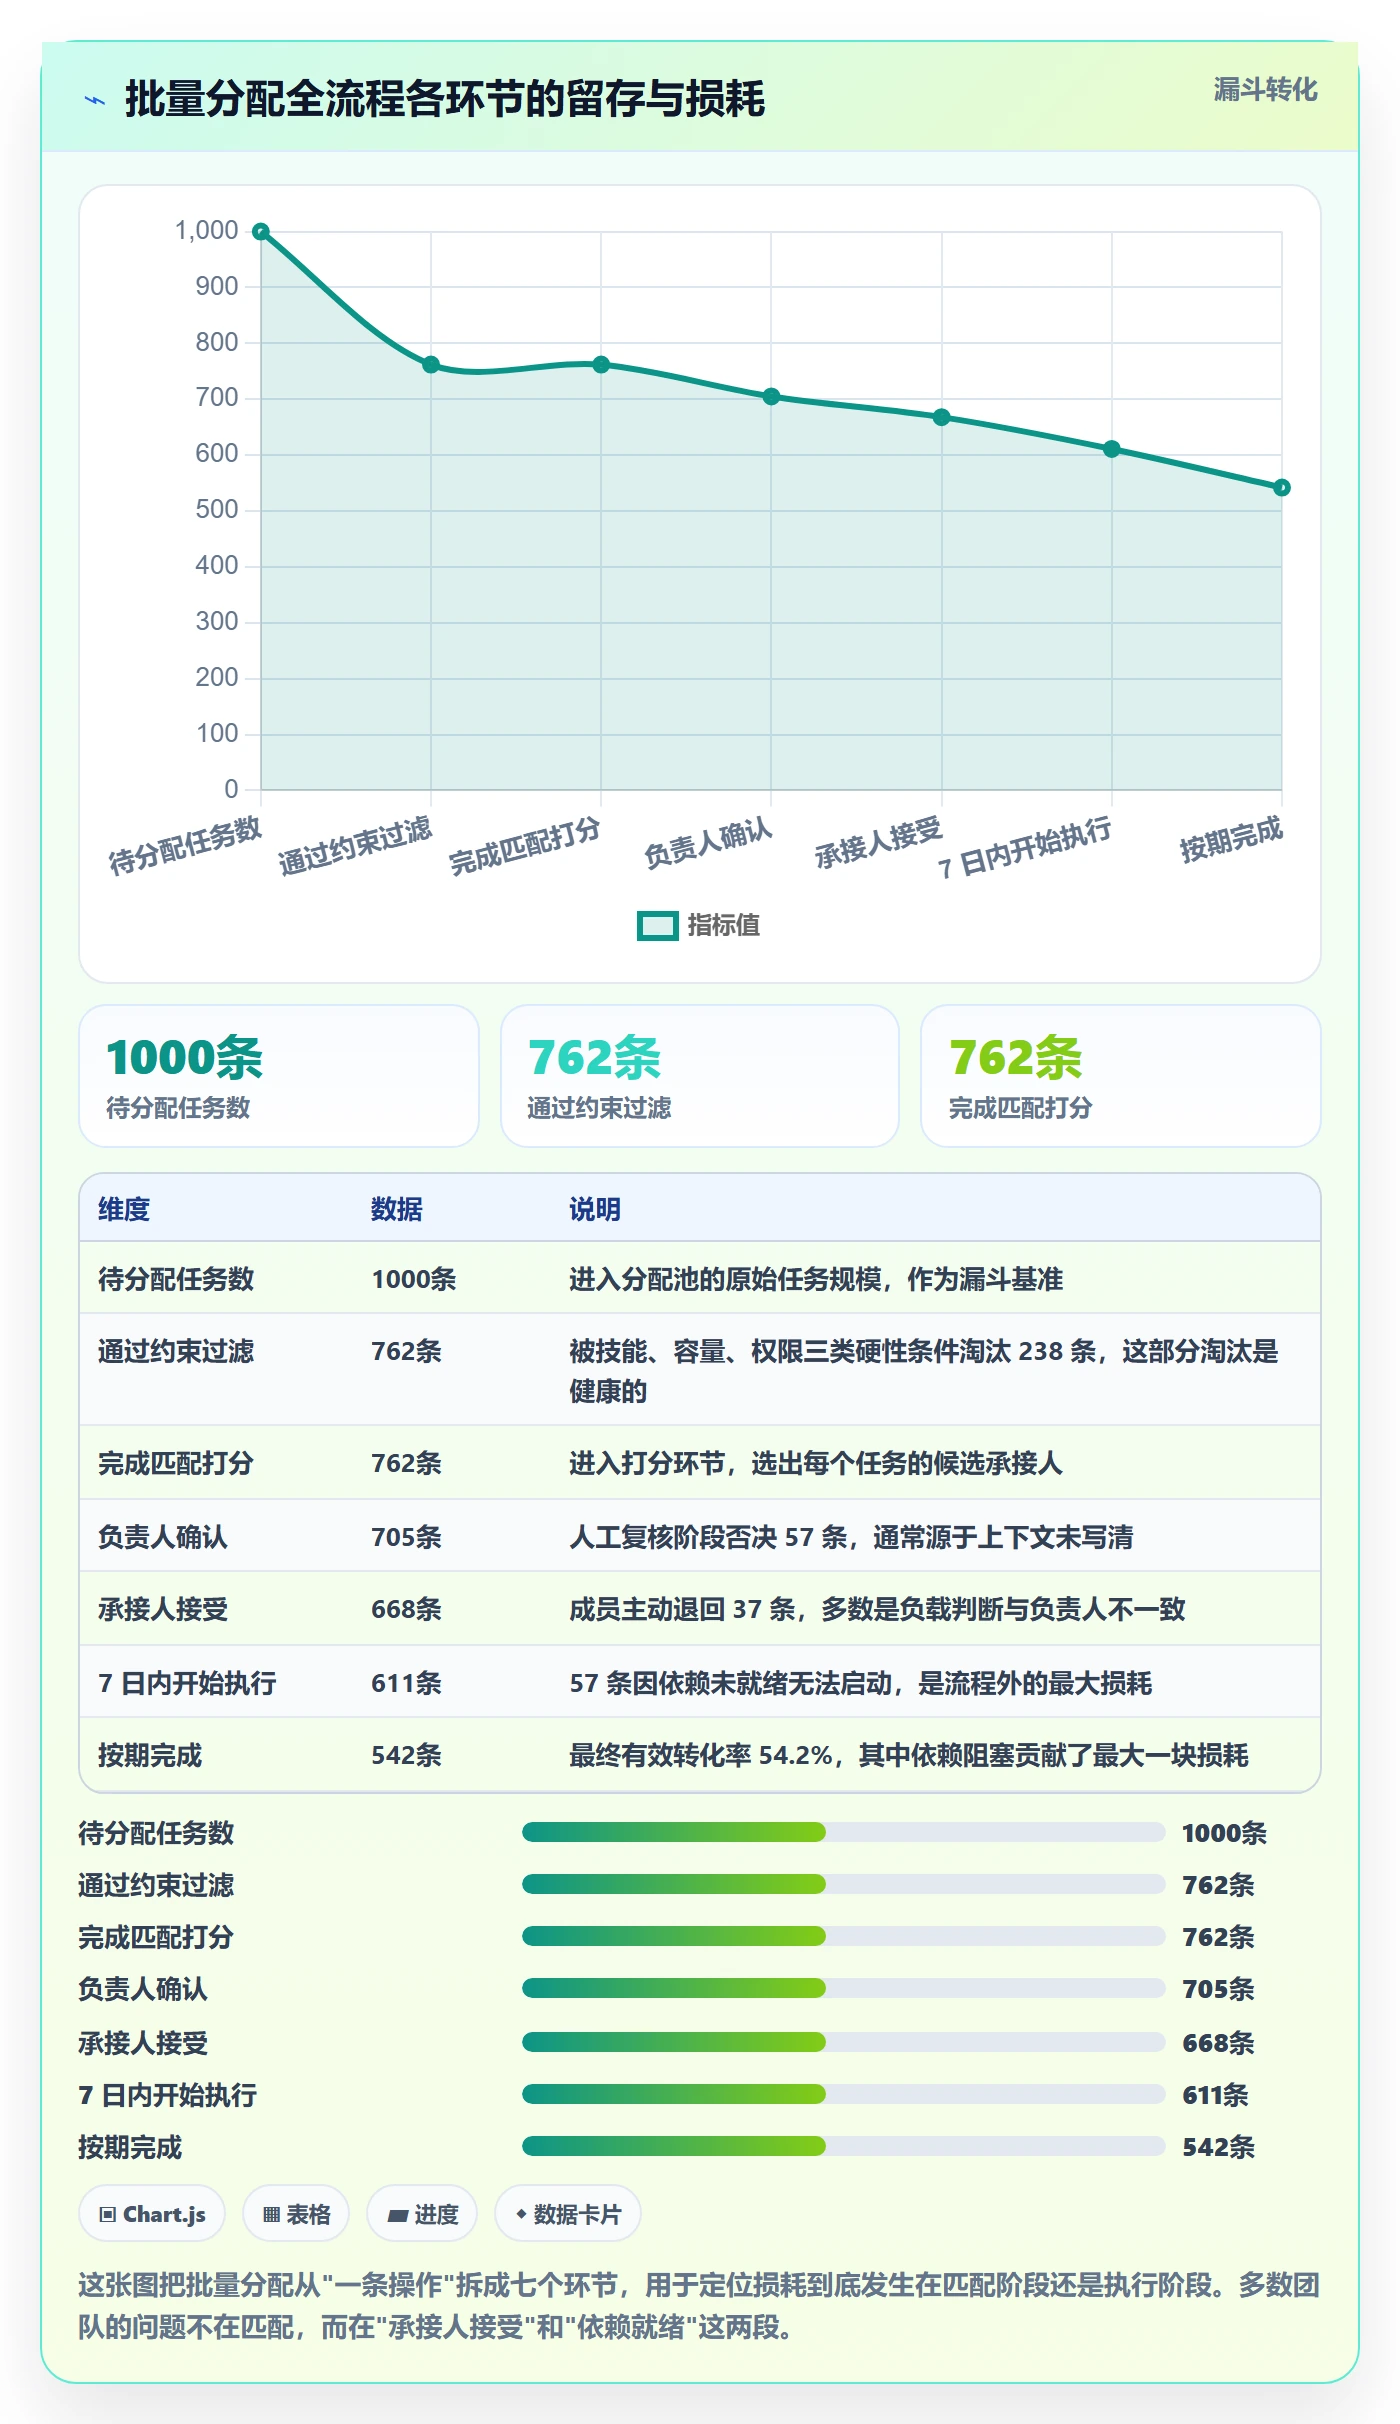Select the table description 成员主动退回 37 条

[x=877, y=1609]
